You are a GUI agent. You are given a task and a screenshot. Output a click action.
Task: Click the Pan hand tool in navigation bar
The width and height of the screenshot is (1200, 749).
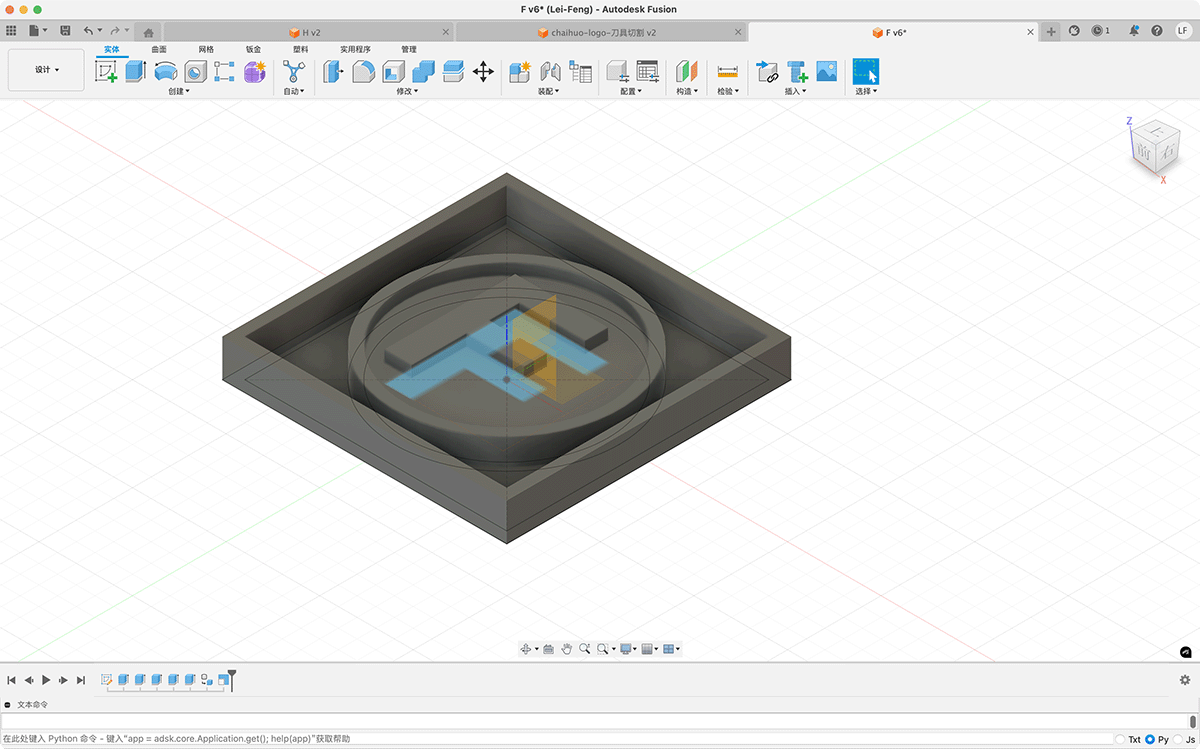click(567, 649)
